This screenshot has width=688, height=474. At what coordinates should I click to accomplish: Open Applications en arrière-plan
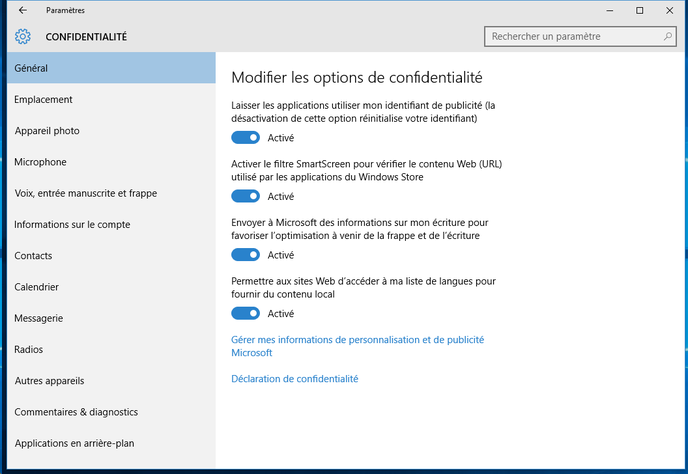click(111, 443)
